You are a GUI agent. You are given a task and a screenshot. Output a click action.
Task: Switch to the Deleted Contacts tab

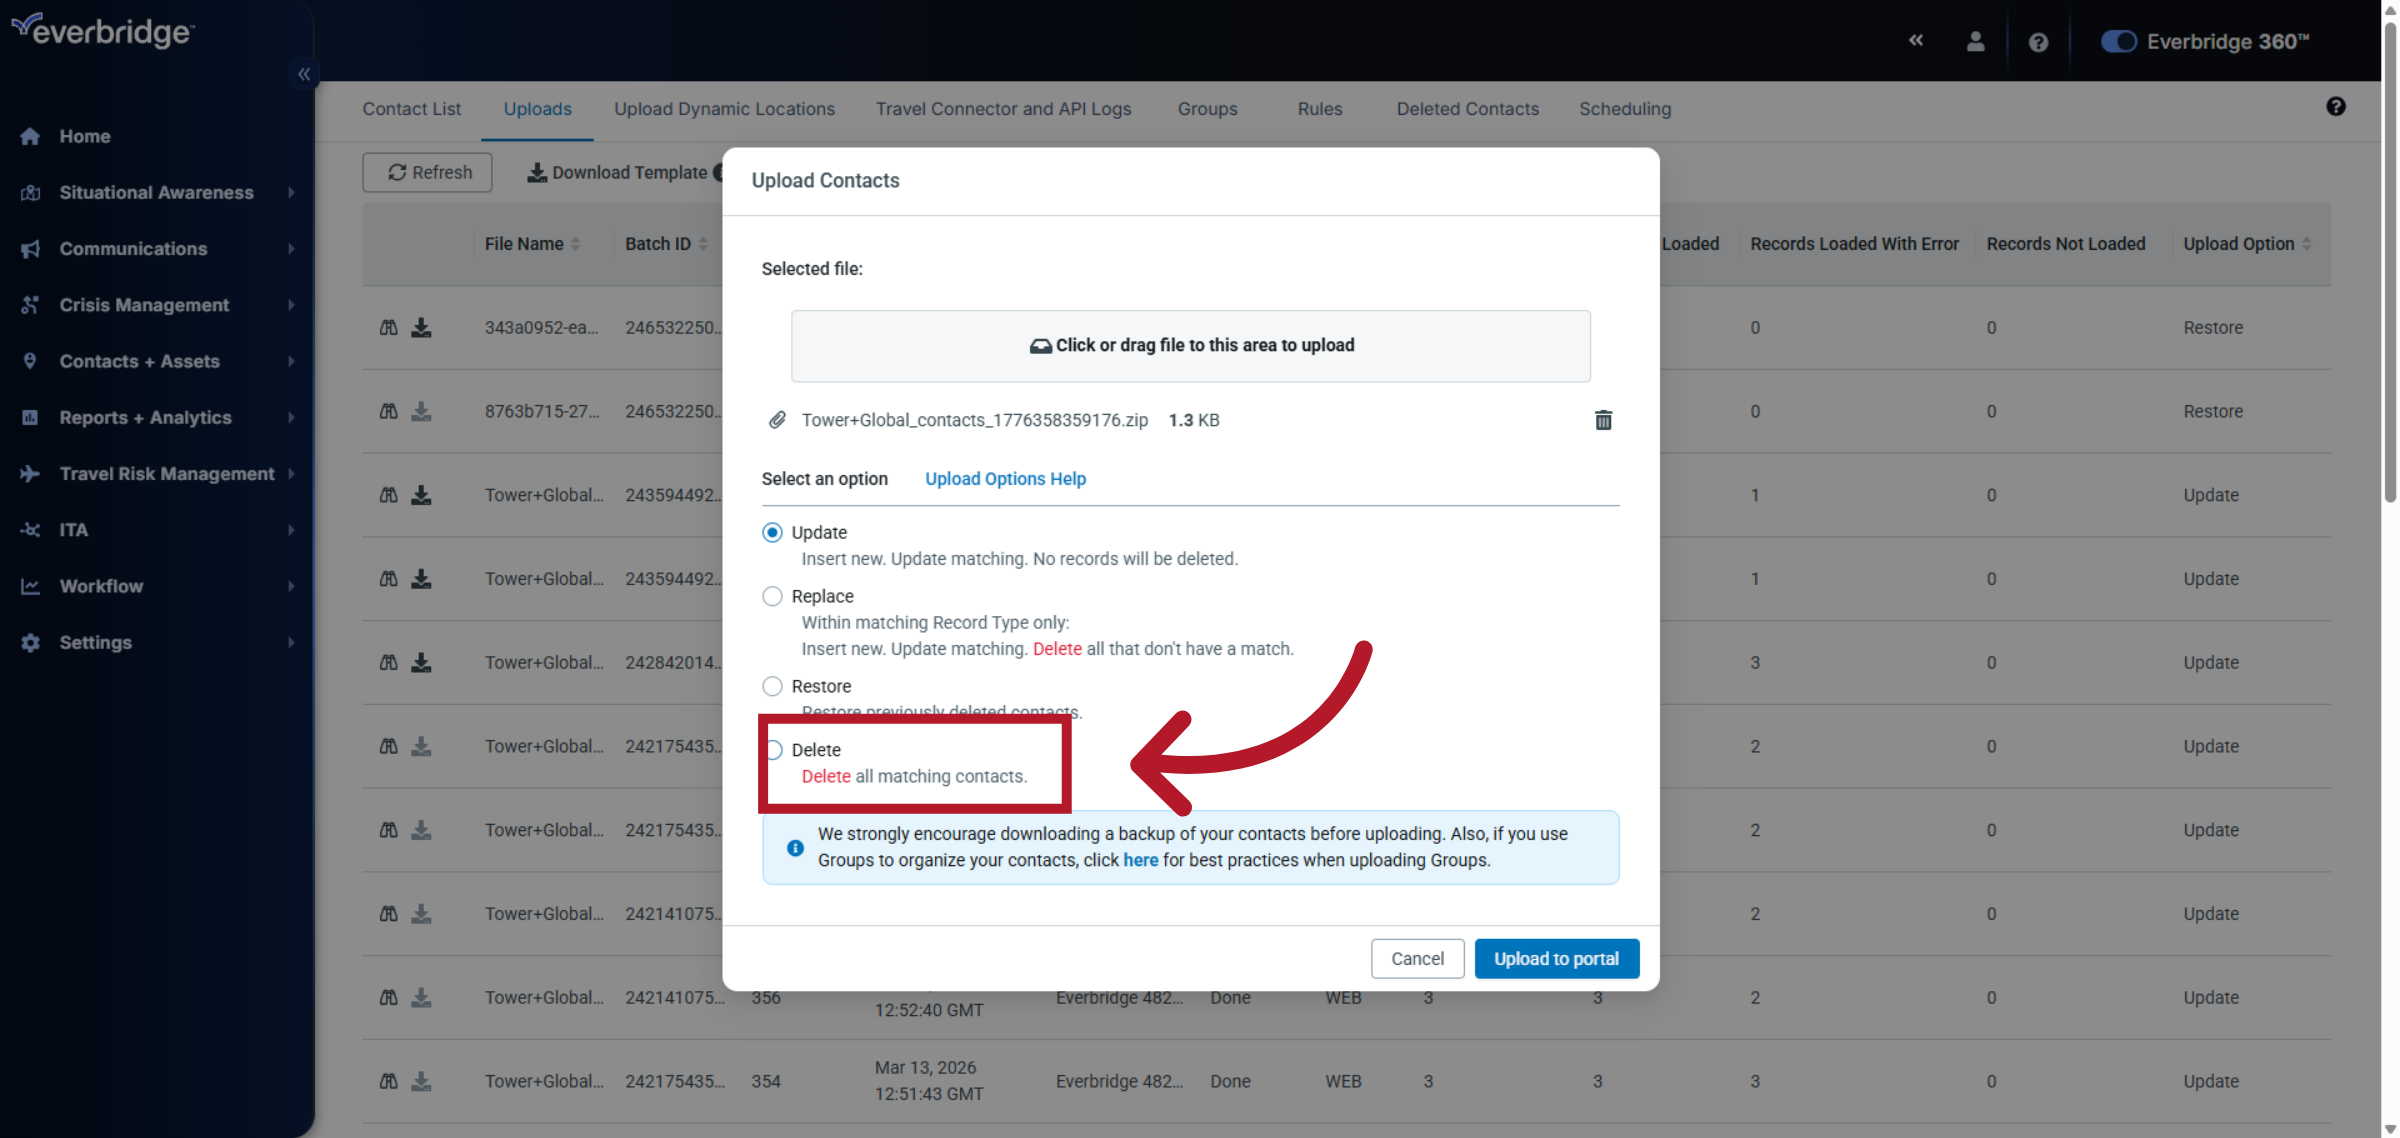point(1467,109)
